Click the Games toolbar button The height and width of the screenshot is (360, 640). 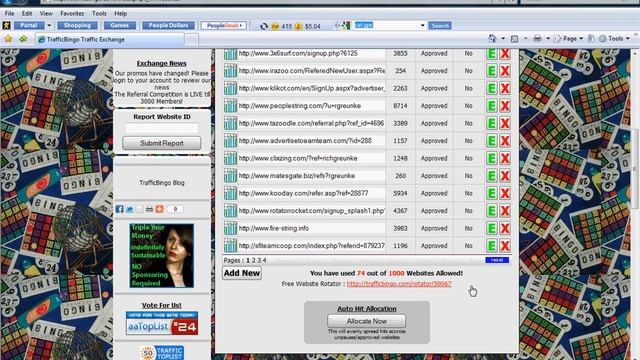pyautogui.click(x=120, y=26)
